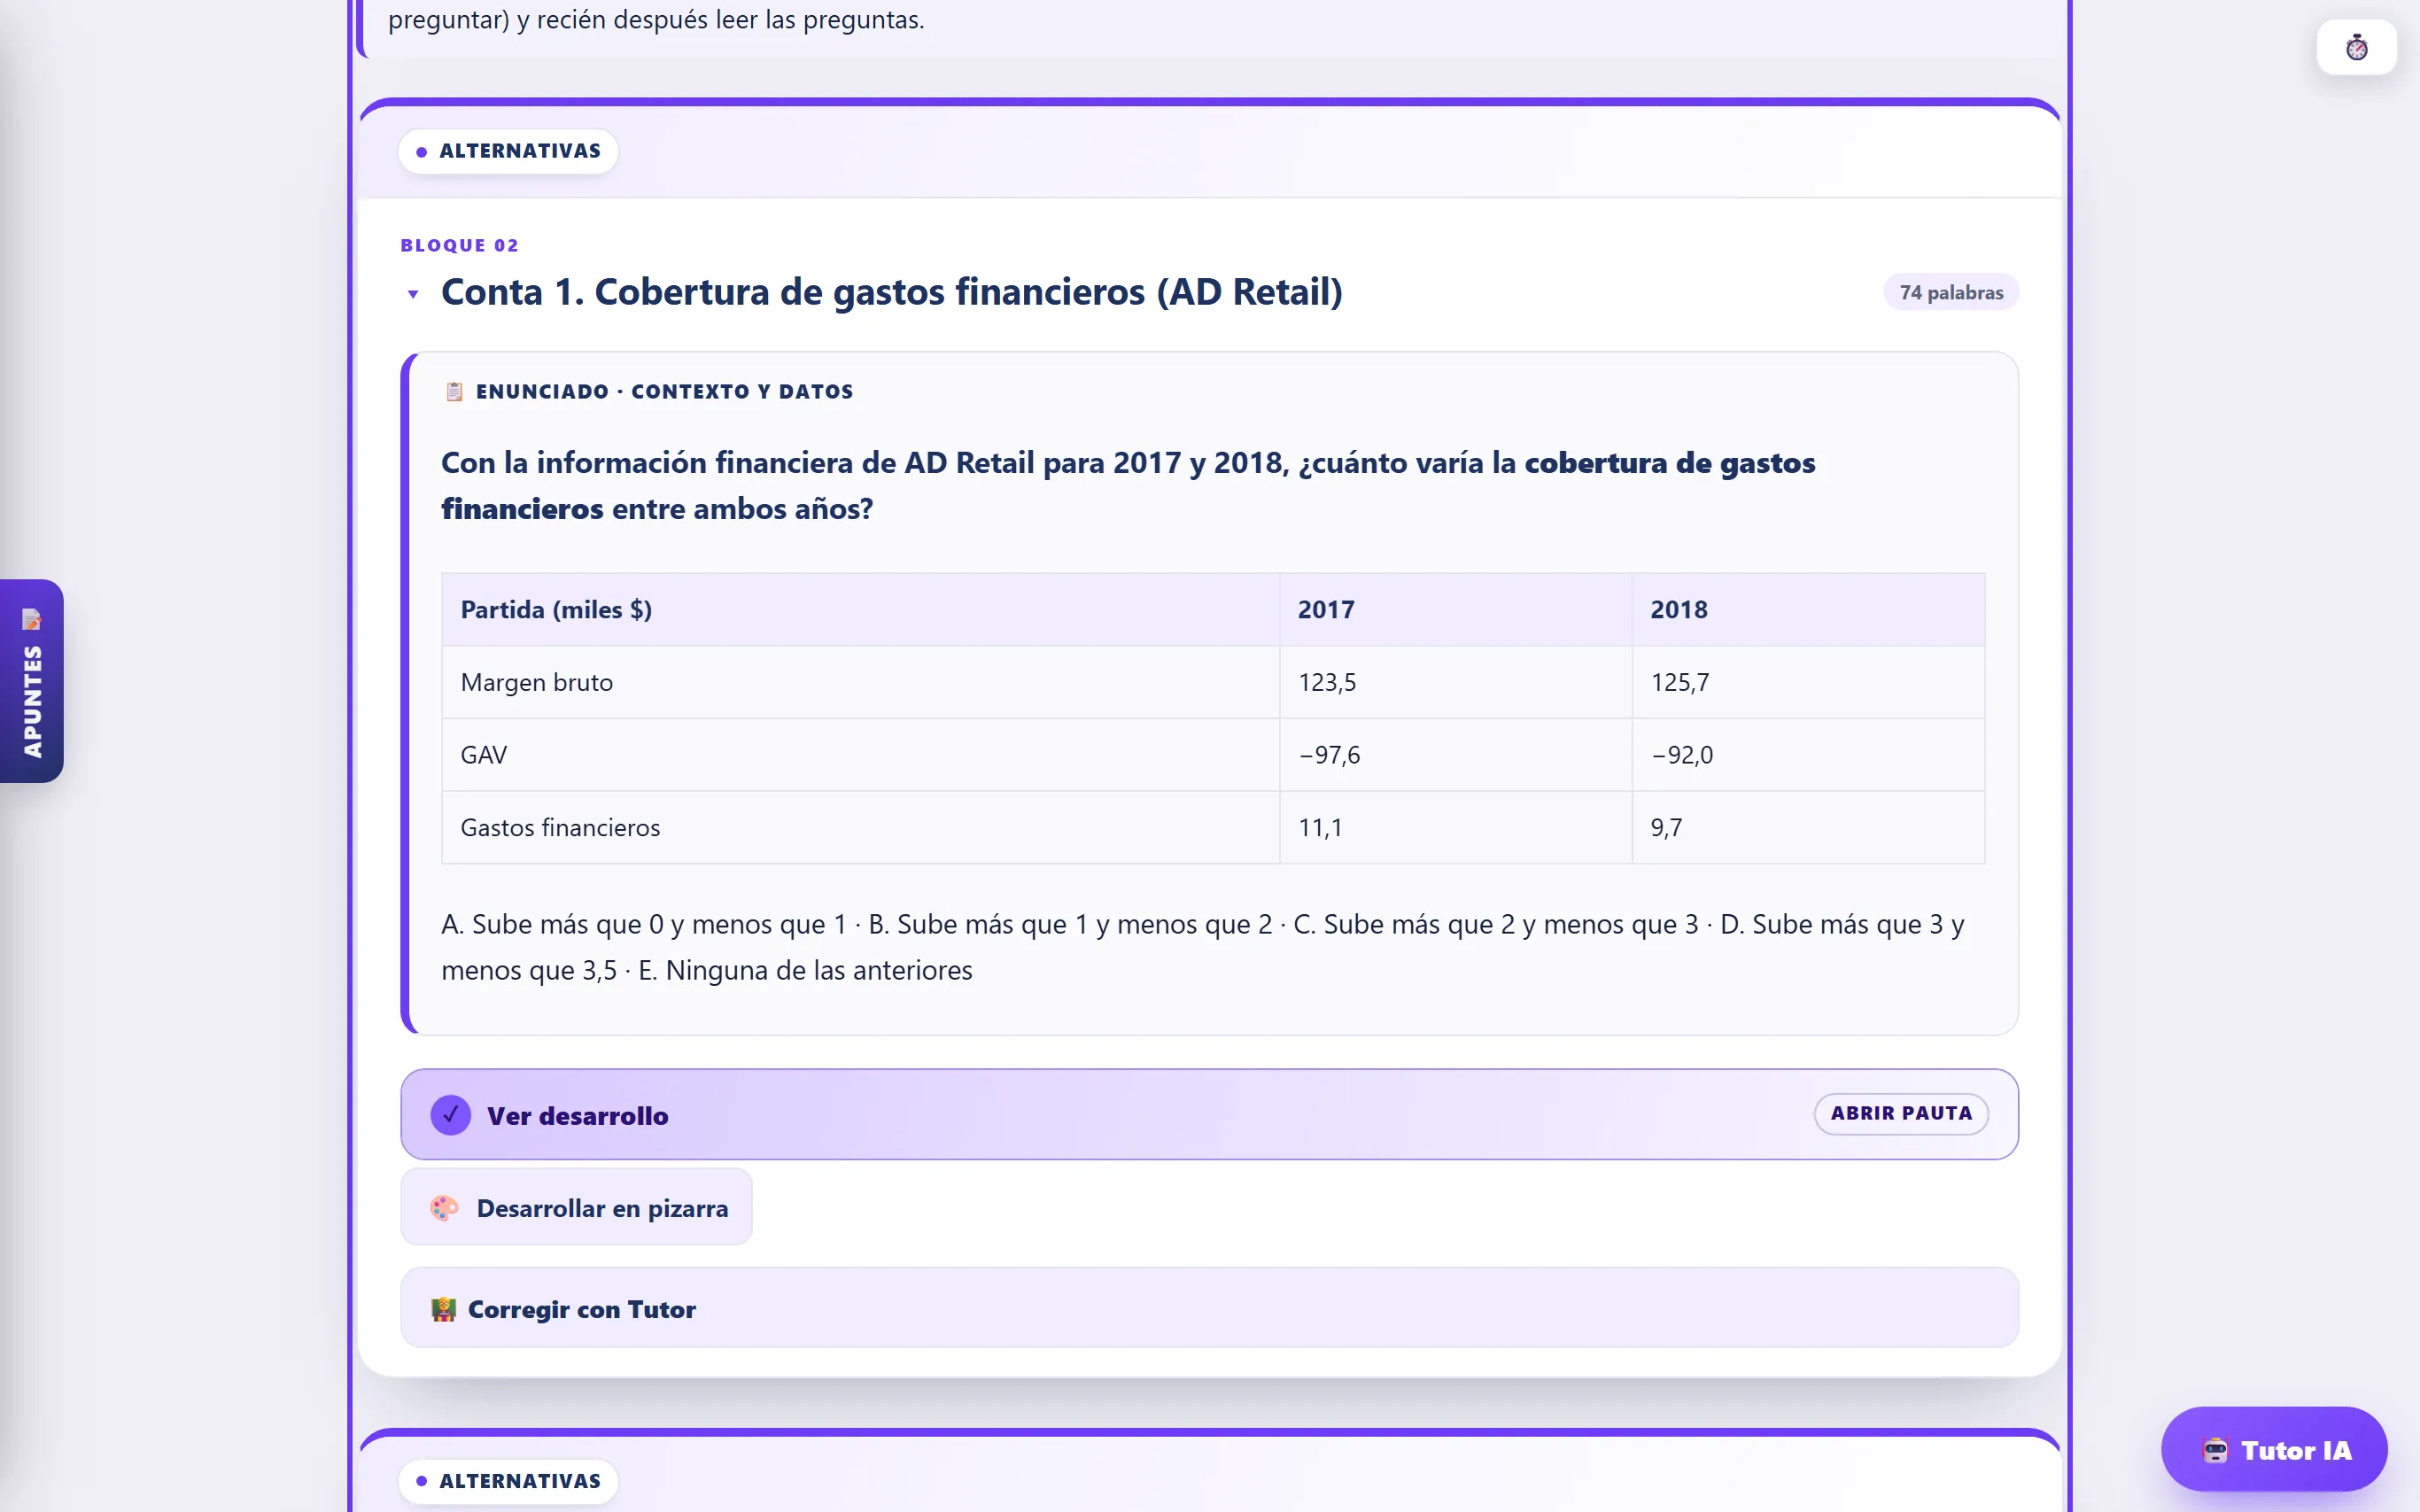Viewport: 2420px width, 1512px height.
Task: Click the 125,7 cell value
Action: [x=1679, y=682]
